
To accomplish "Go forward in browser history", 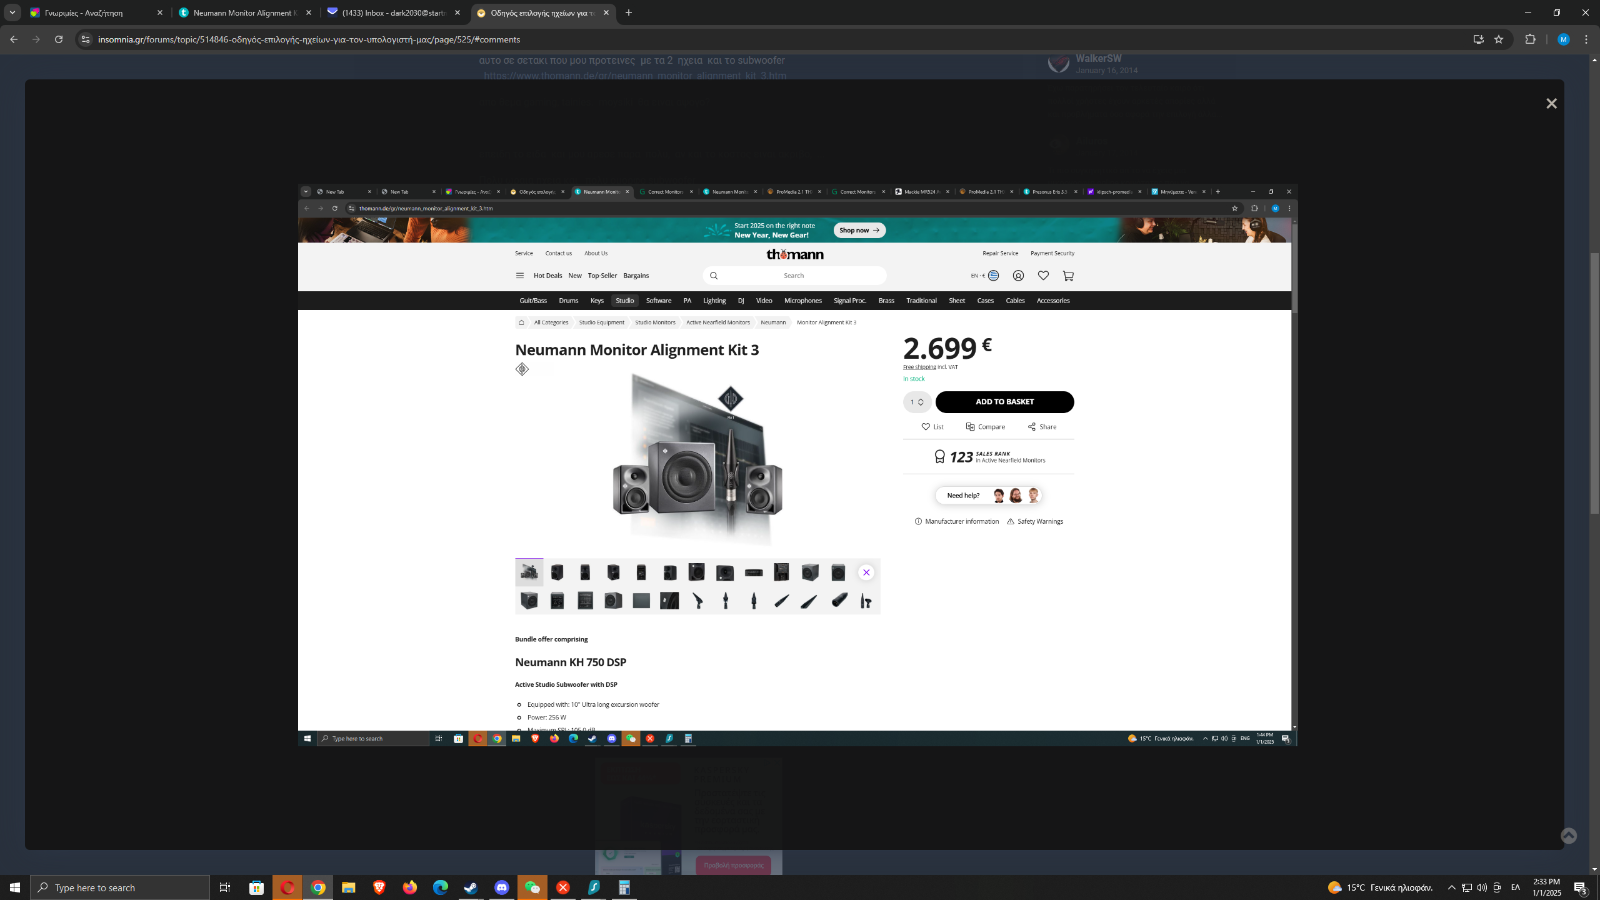I will click(36, 39).
